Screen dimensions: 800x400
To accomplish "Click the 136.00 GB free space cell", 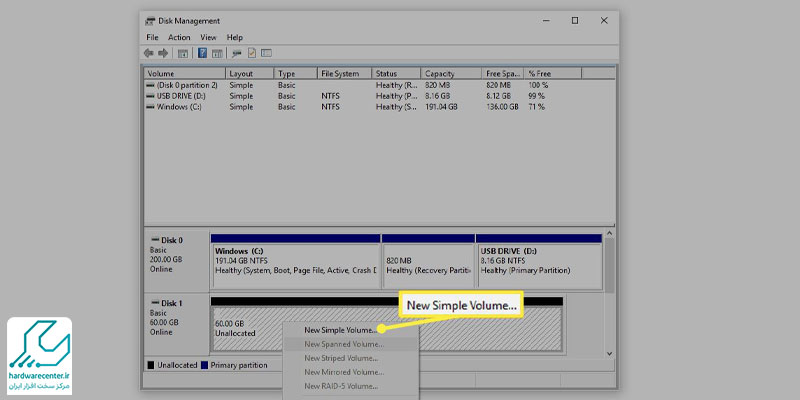I will click(502, 107).
